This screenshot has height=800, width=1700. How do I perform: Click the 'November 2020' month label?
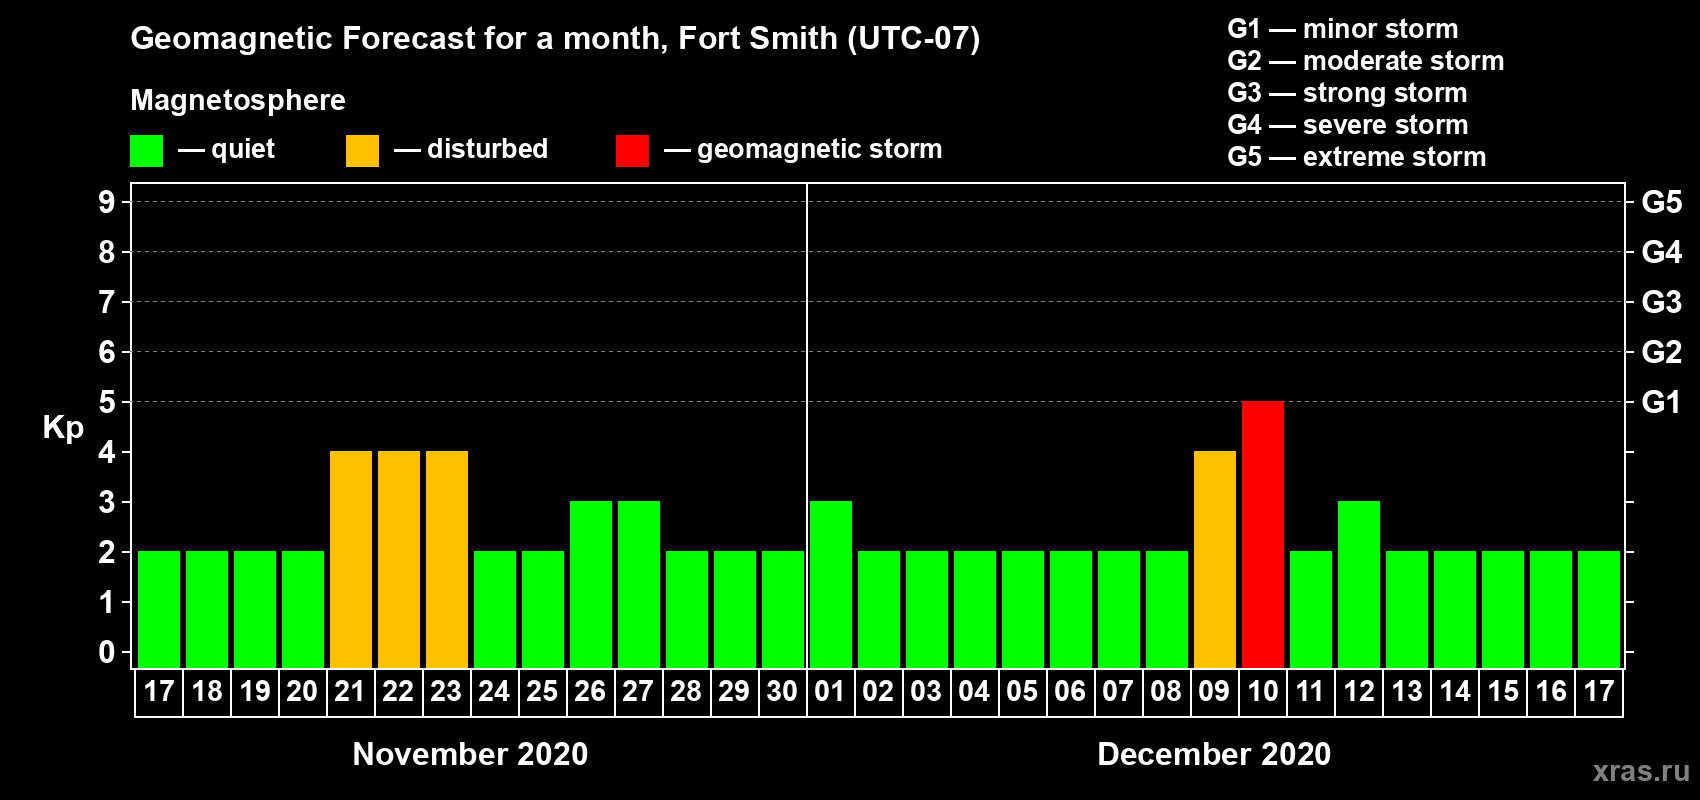(x=471, y=754)
